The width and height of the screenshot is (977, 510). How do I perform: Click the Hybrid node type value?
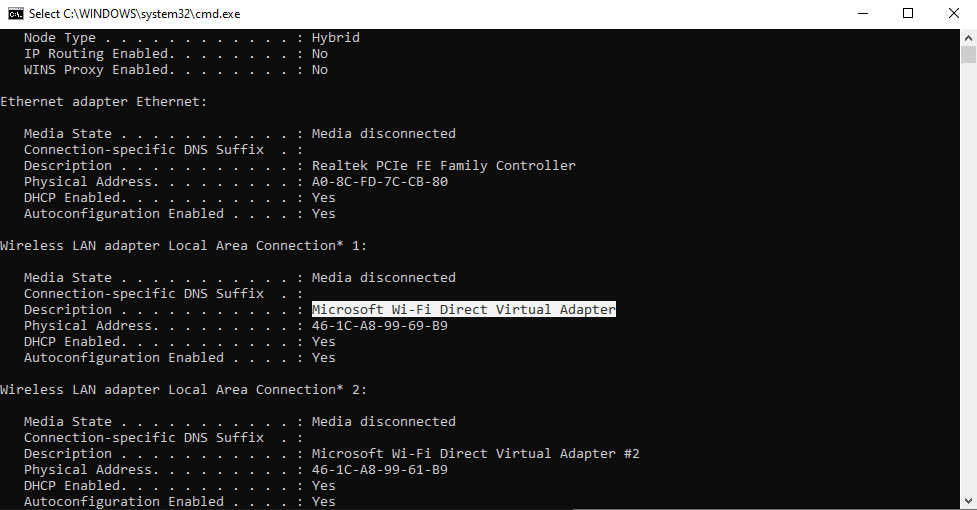click(336, 38)
